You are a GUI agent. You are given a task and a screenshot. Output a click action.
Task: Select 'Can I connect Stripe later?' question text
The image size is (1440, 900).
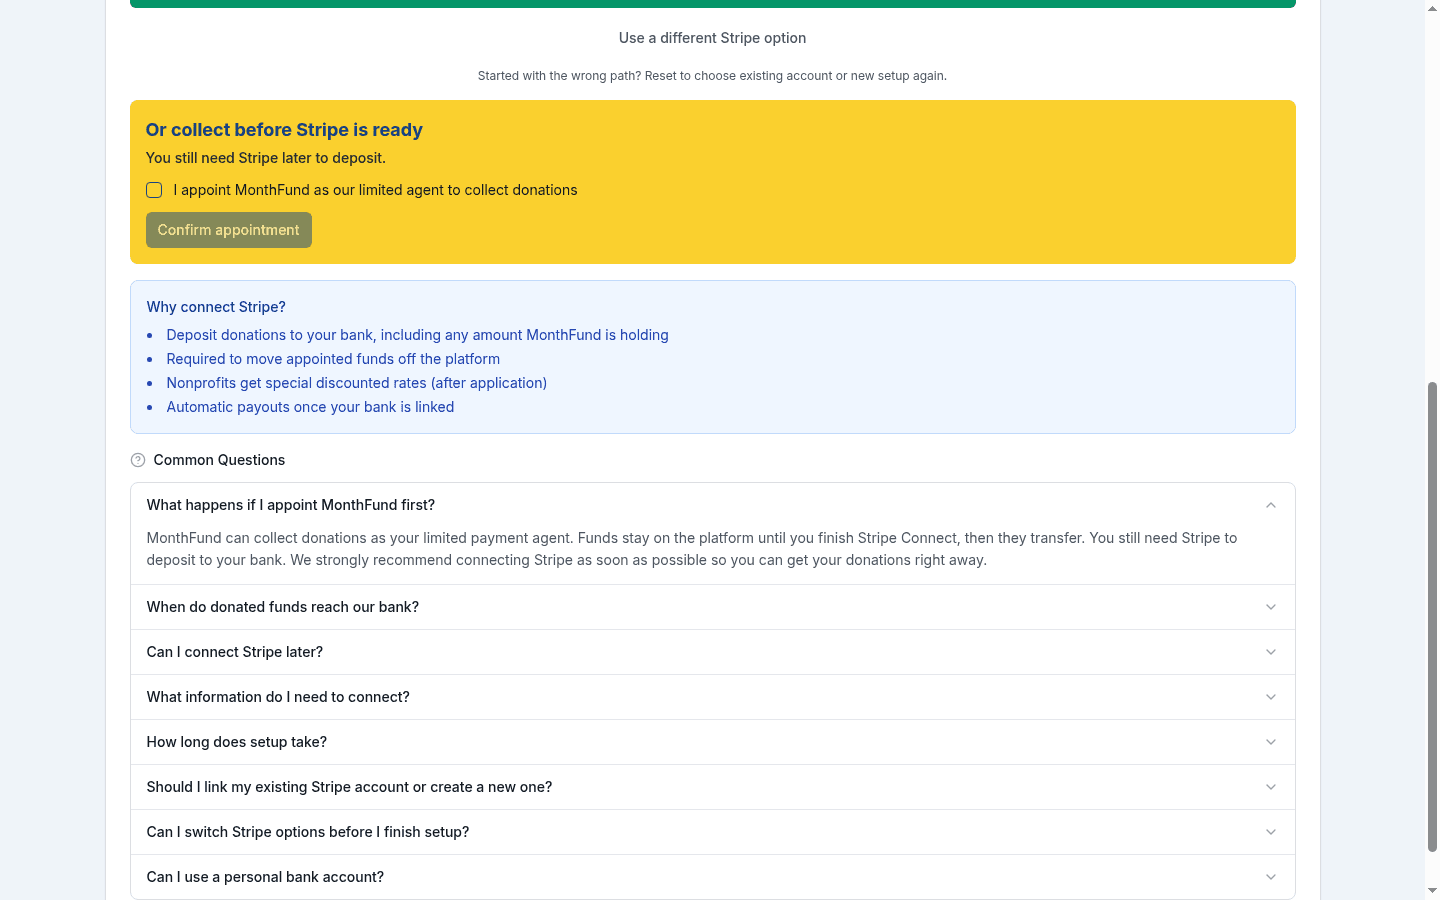pyautogui.click(x=235, y=652)
